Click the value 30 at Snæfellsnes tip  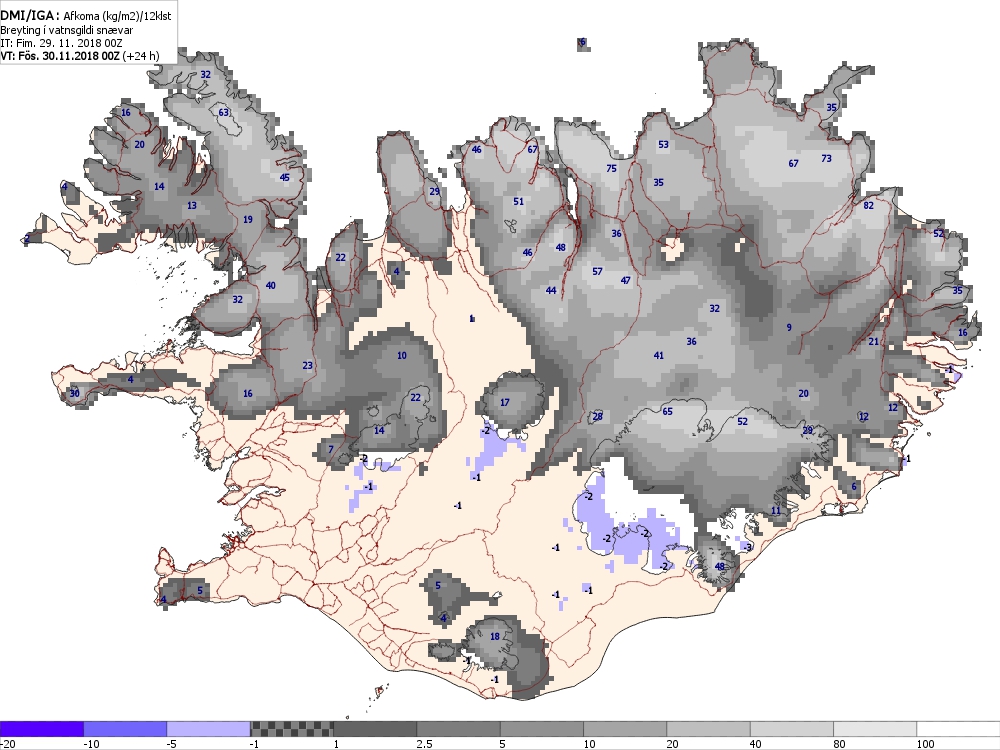(x=75, y=393)
